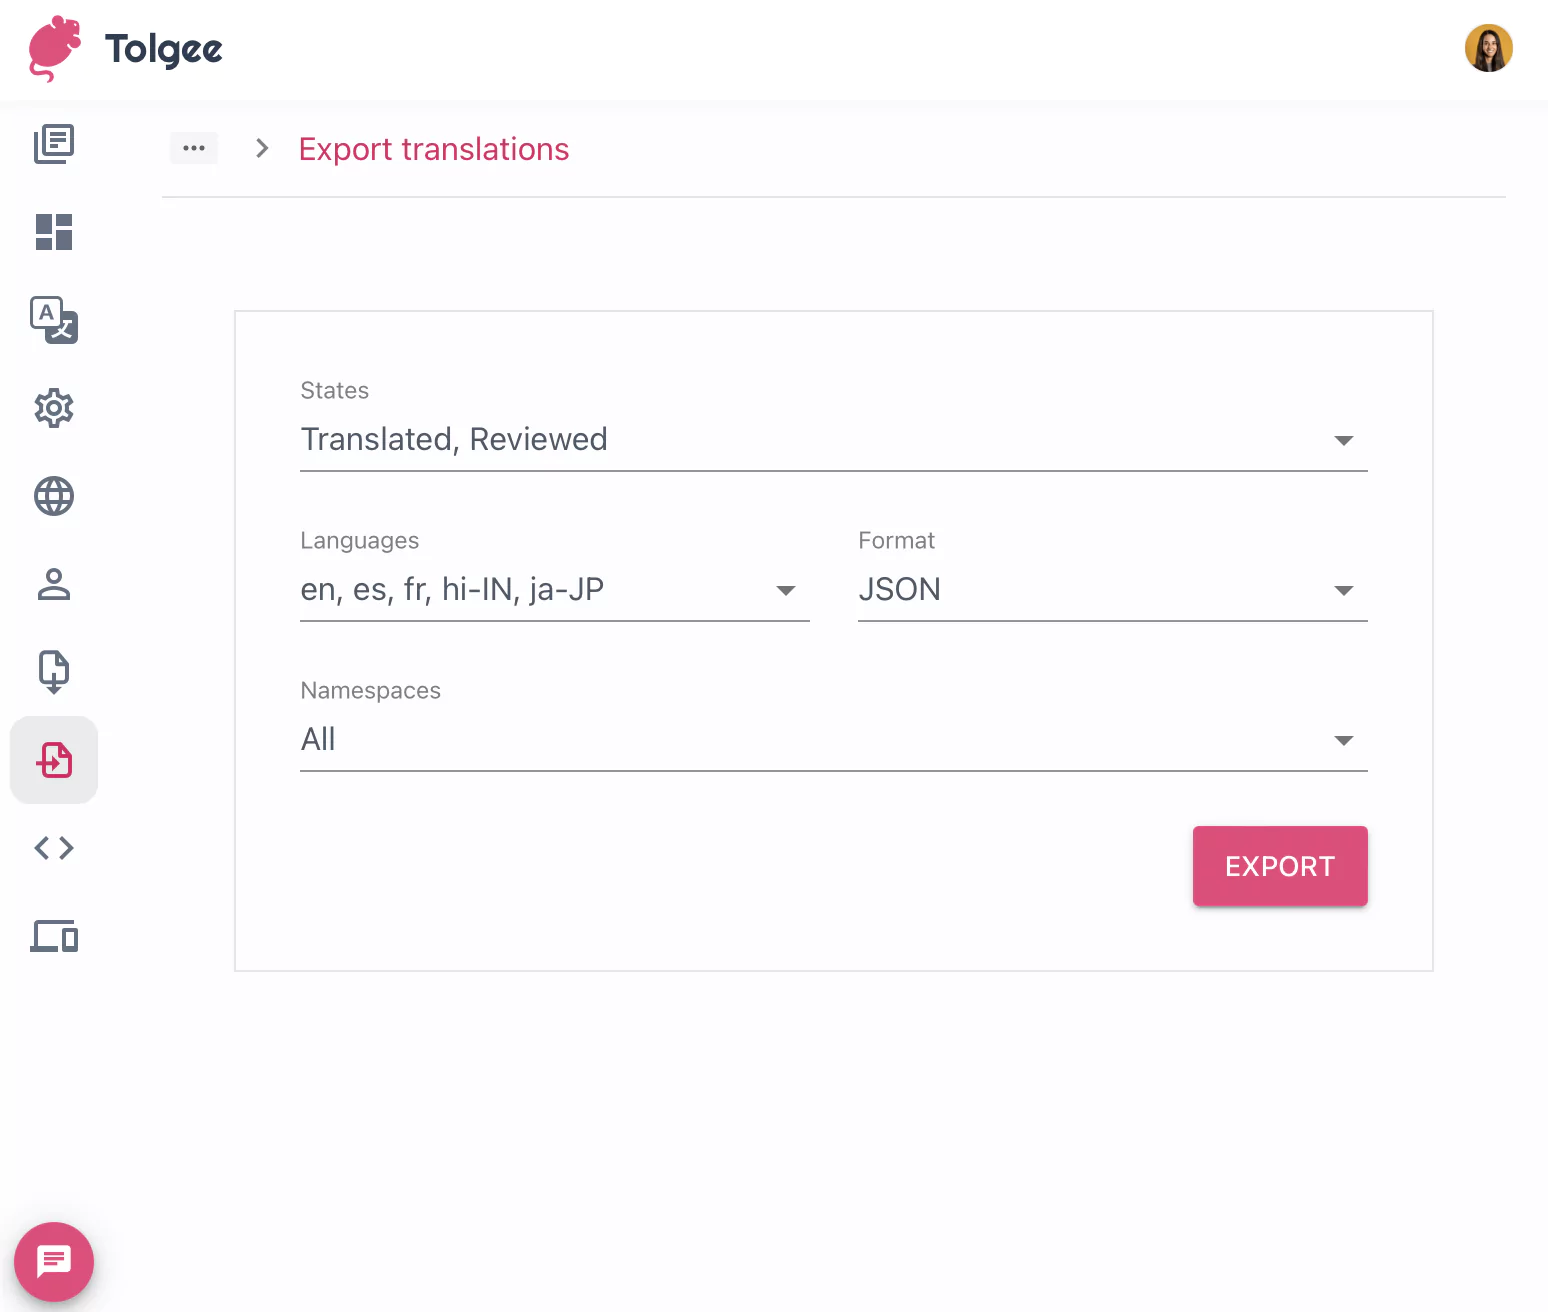Open the Integrate code icon
Screen dimensions: 1548x1312
54,847
